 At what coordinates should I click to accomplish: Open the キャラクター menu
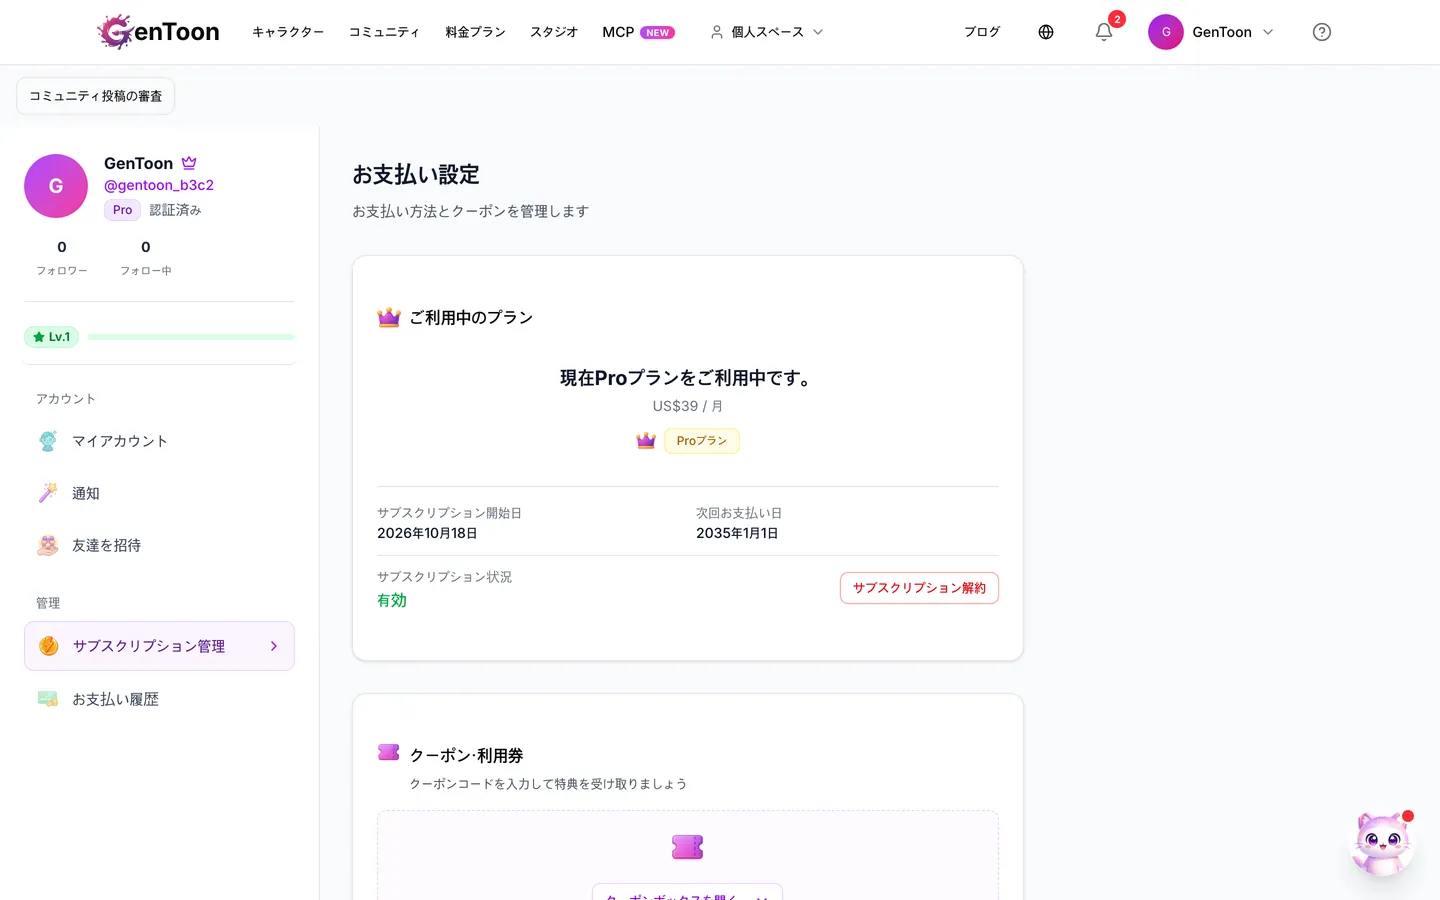[x=288, y=32]
